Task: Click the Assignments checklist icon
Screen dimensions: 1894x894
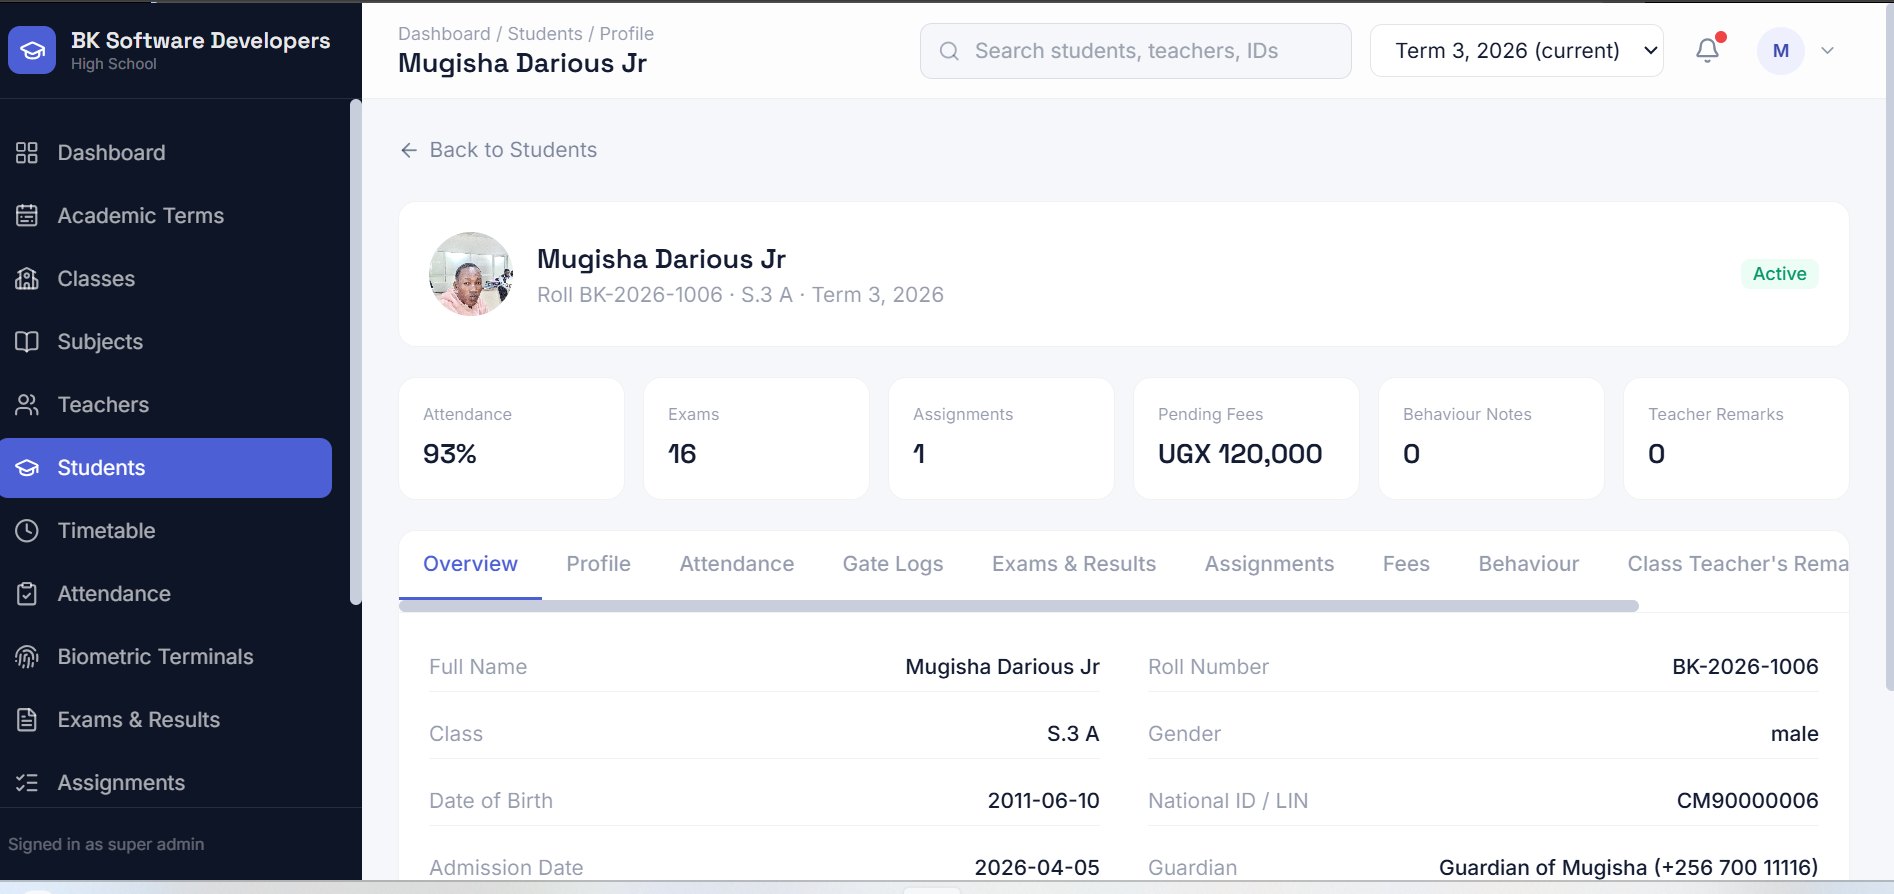Action: pyautogui.click(x=27, y=783)
